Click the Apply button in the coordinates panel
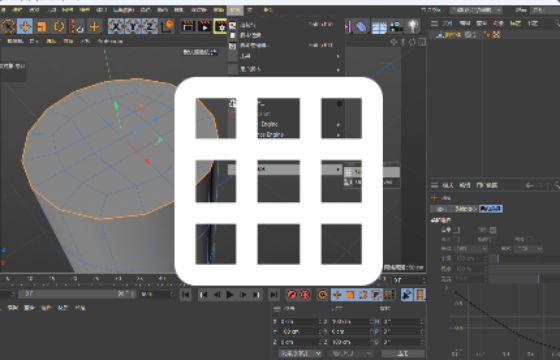Screen dimensions: 560x360 click(403, 354)
